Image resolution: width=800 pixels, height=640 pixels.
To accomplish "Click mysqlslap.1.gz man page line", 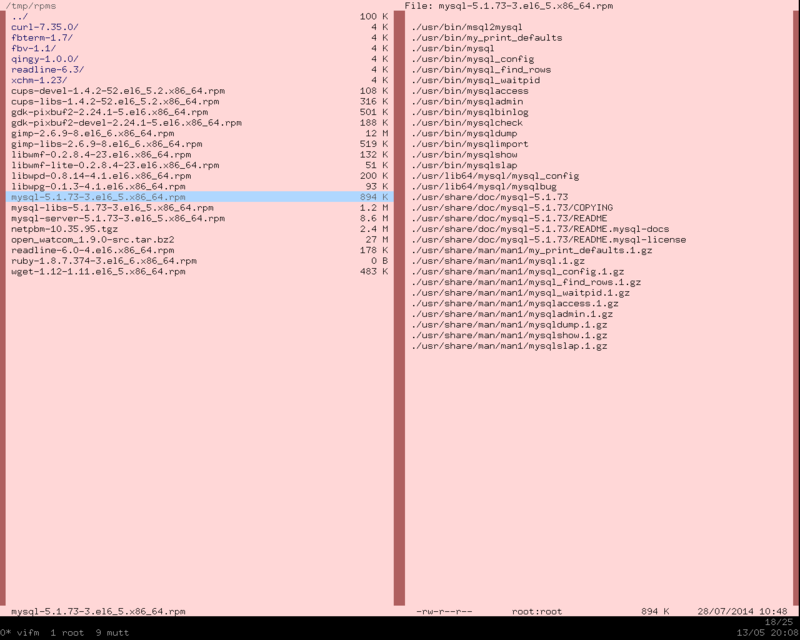I will pos(509,346).
